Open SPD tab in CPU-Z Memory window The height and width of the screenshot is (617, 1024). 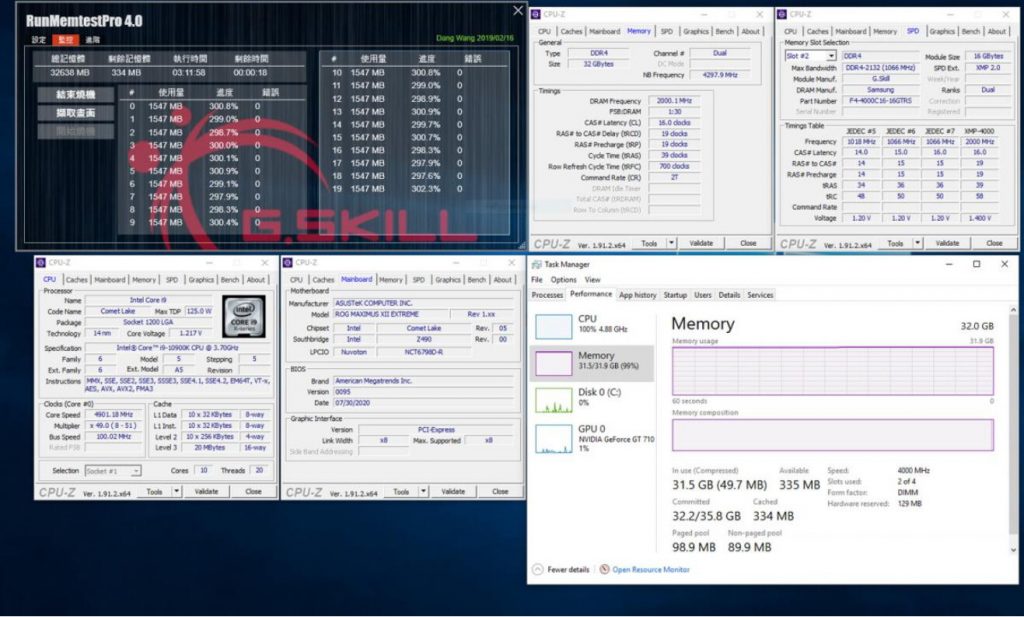coord(667,31)
